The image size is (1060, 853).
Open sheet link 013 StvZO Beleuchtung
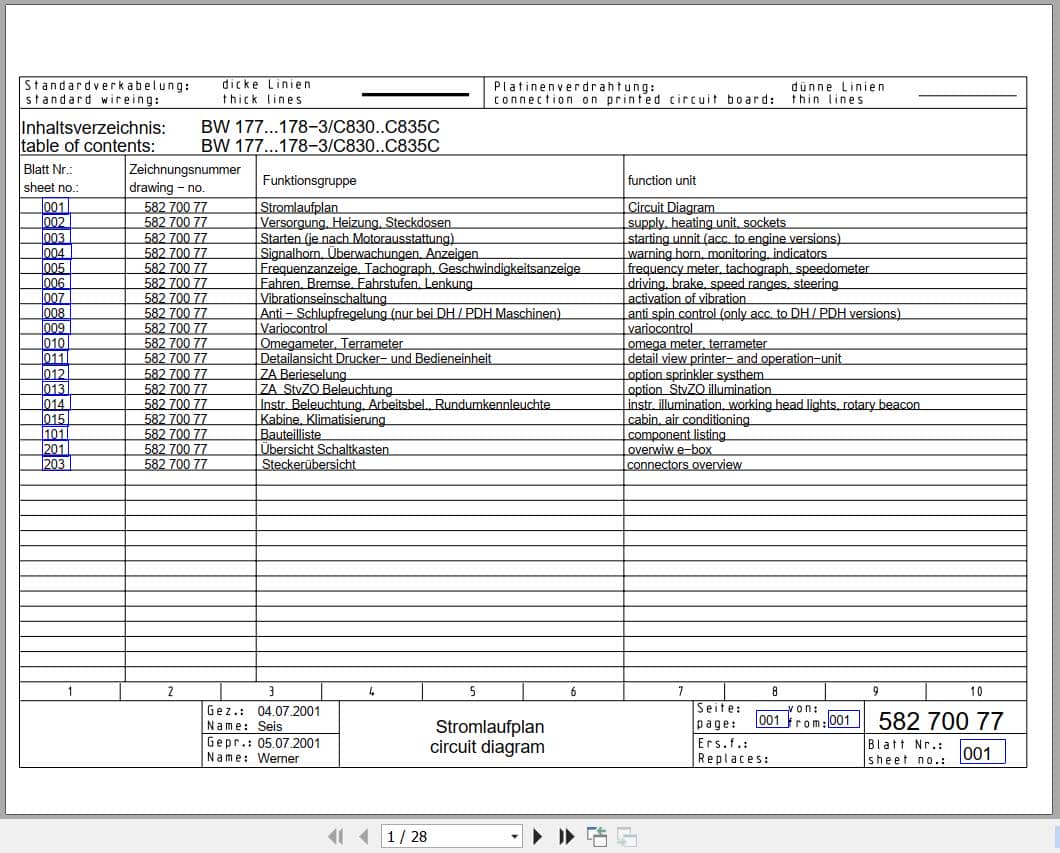pos(55,389)
